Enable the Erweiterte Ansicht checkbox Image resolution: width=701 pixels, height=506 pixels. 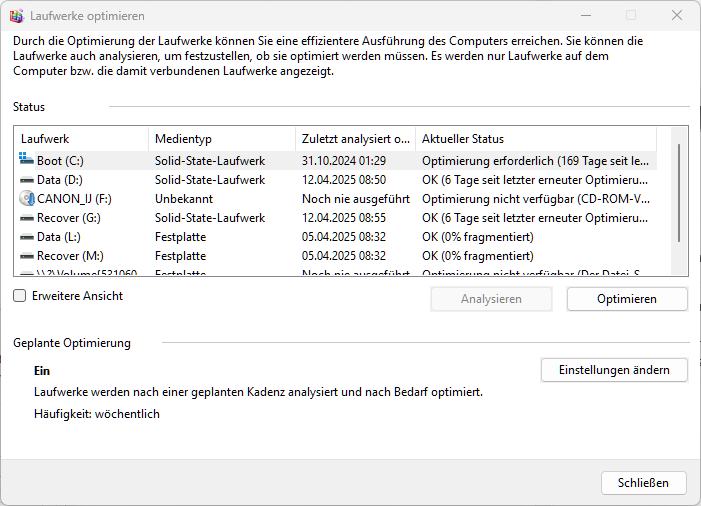[x=20, y=296]
